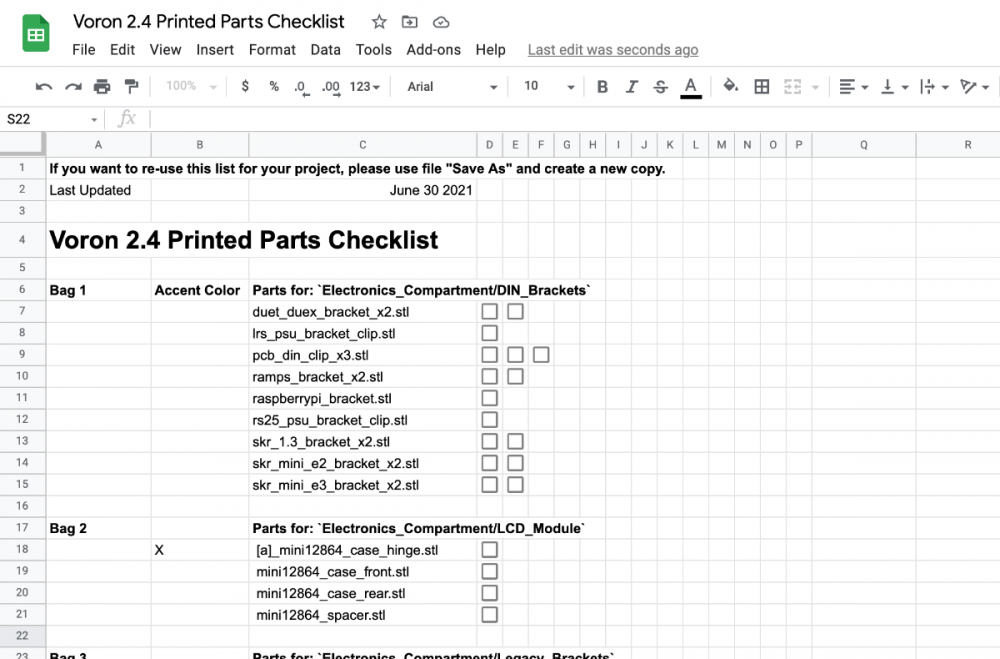Check third box for pcb_din_clip_x3.stl
Viewport: 1000px width, 659px height.
(541, 355)
